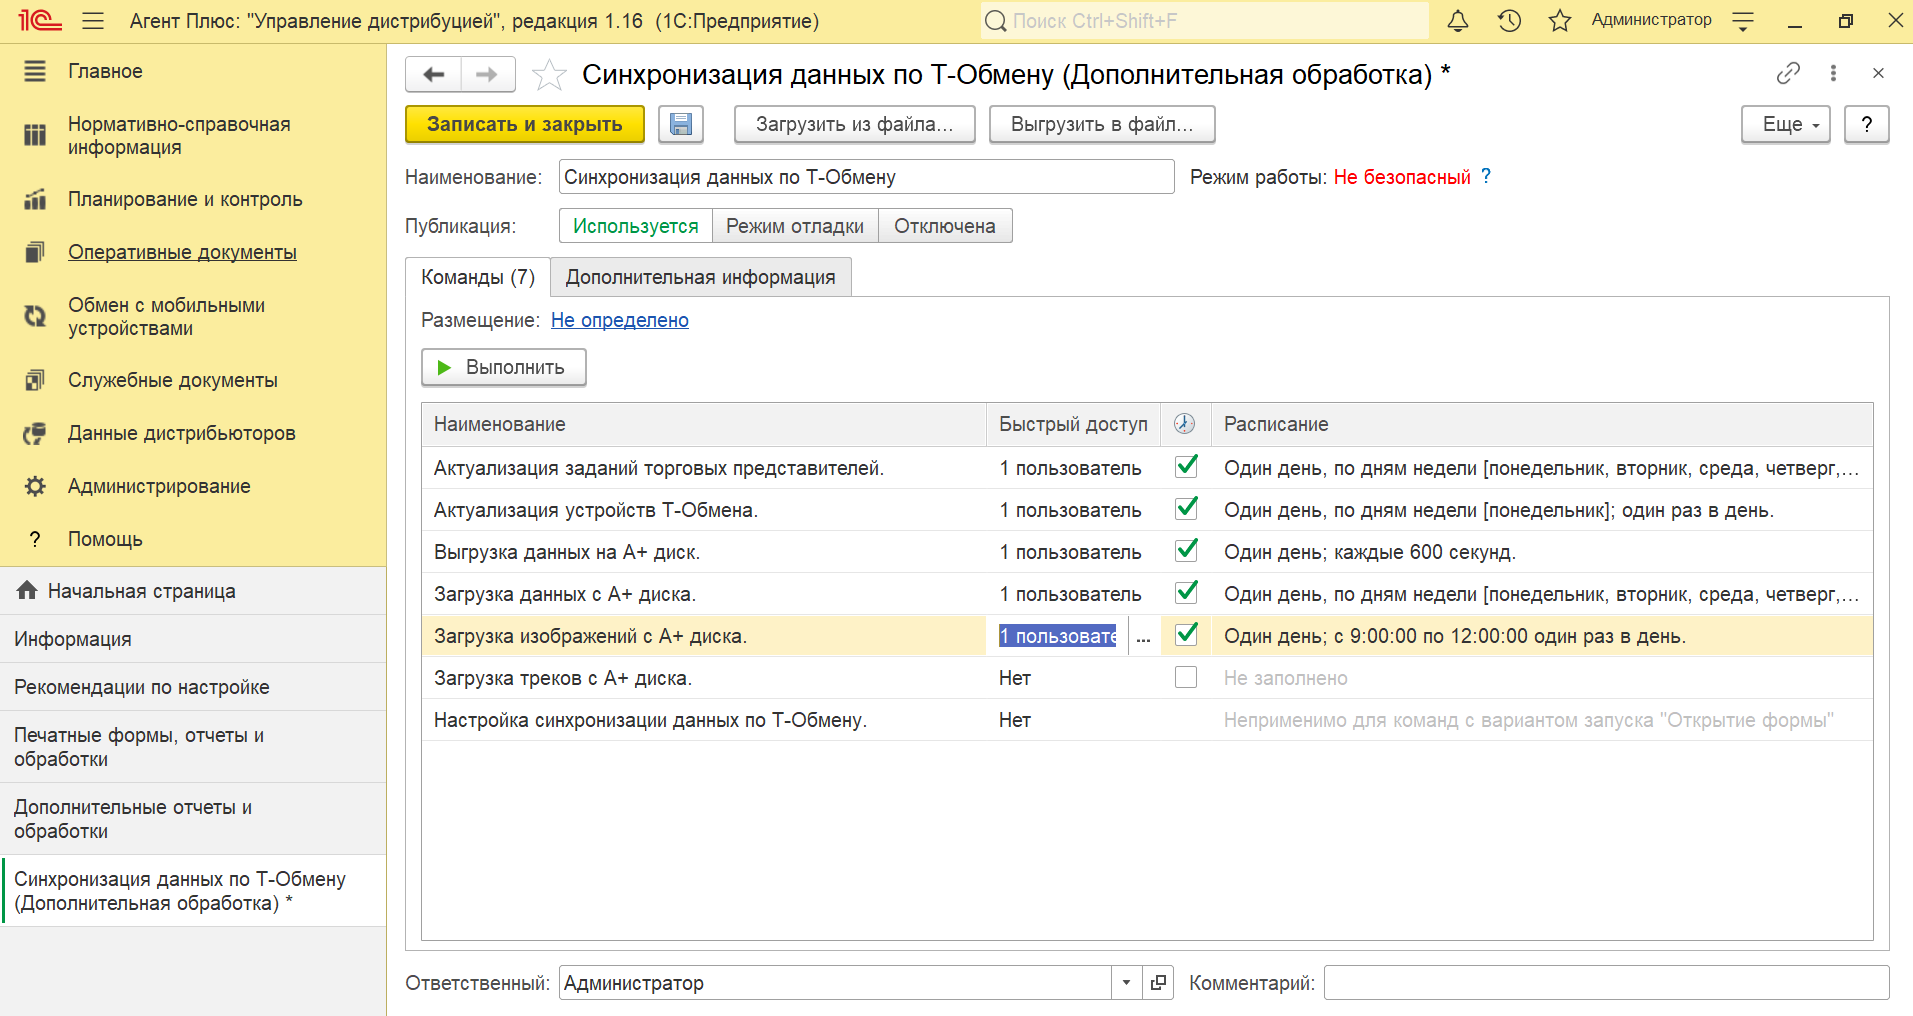
Task: Click the Наименование column header
Action: pyautogui.click(x=704, y=424)
